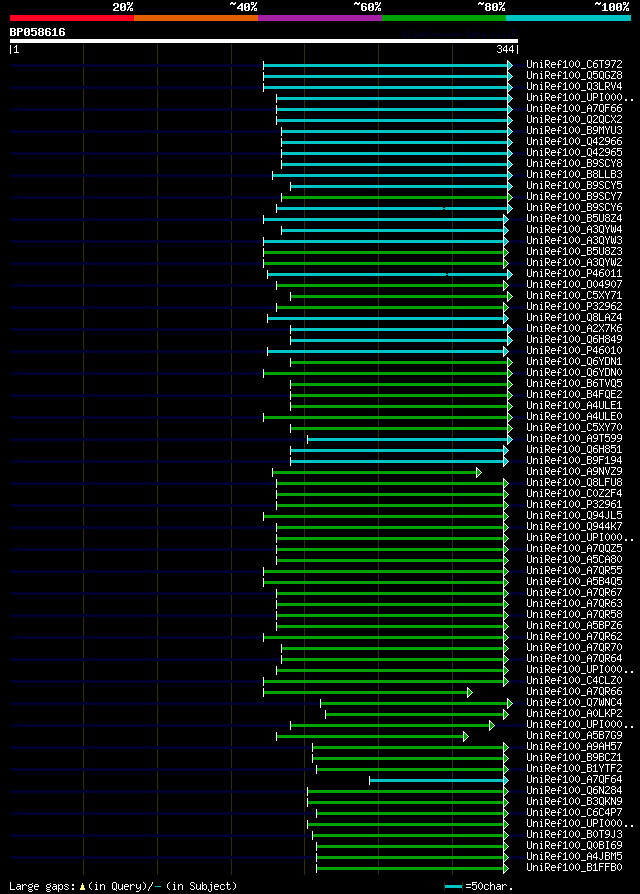Click the UniRef100_A7QF64 label
640x894 pixels.
[574, 779]
